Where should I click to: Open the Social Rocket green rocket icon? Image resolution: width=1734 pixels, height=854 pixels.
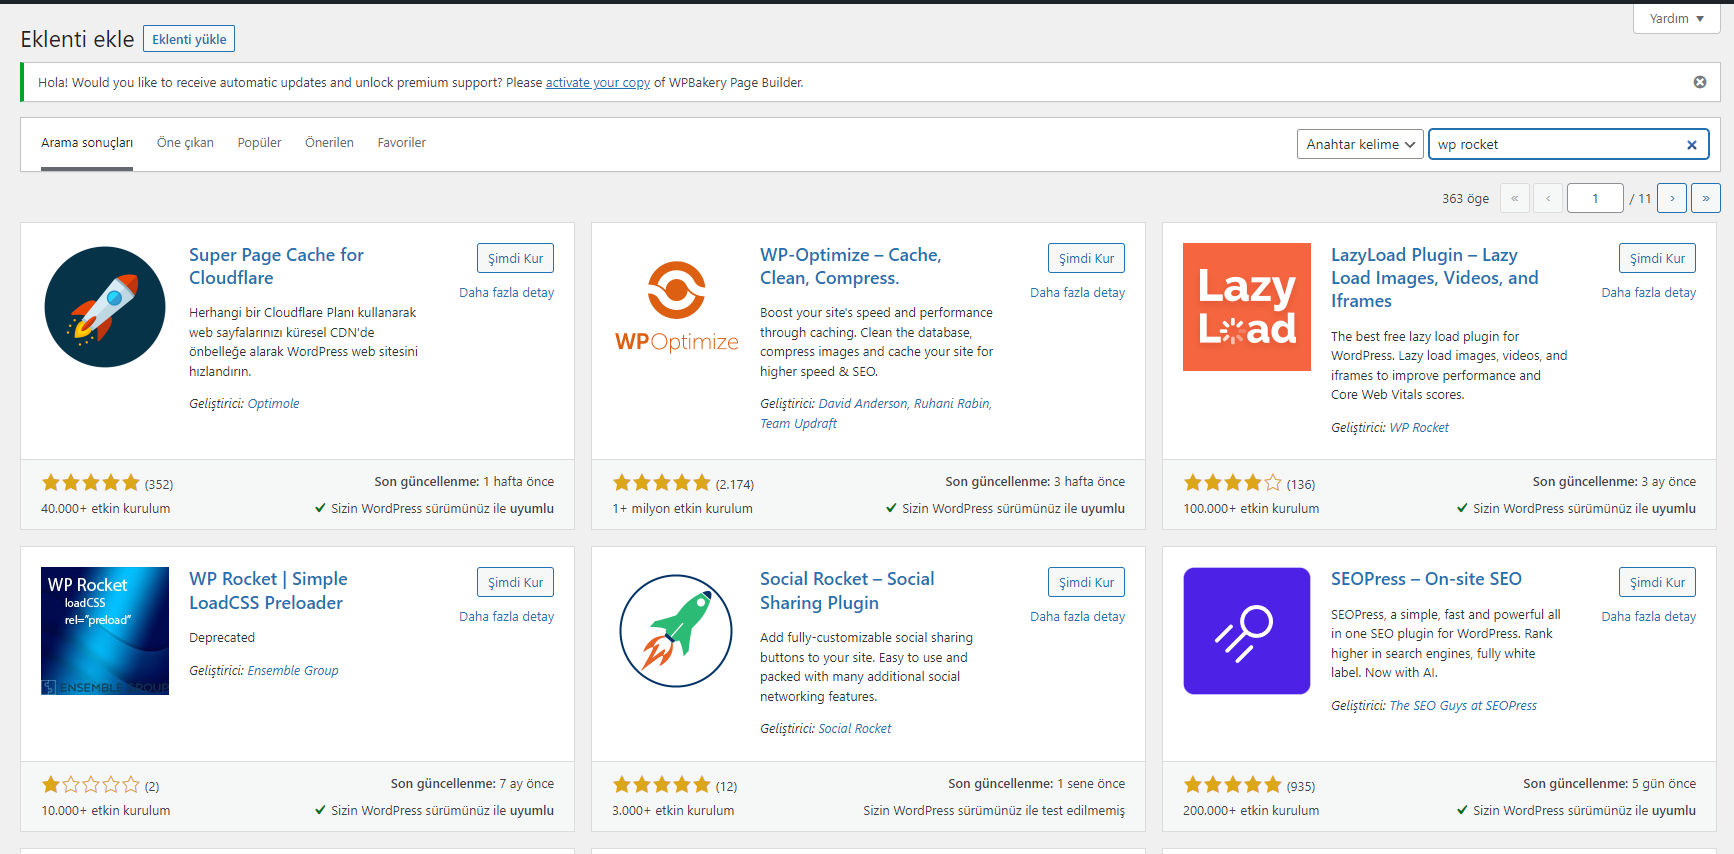pos(676,631)
